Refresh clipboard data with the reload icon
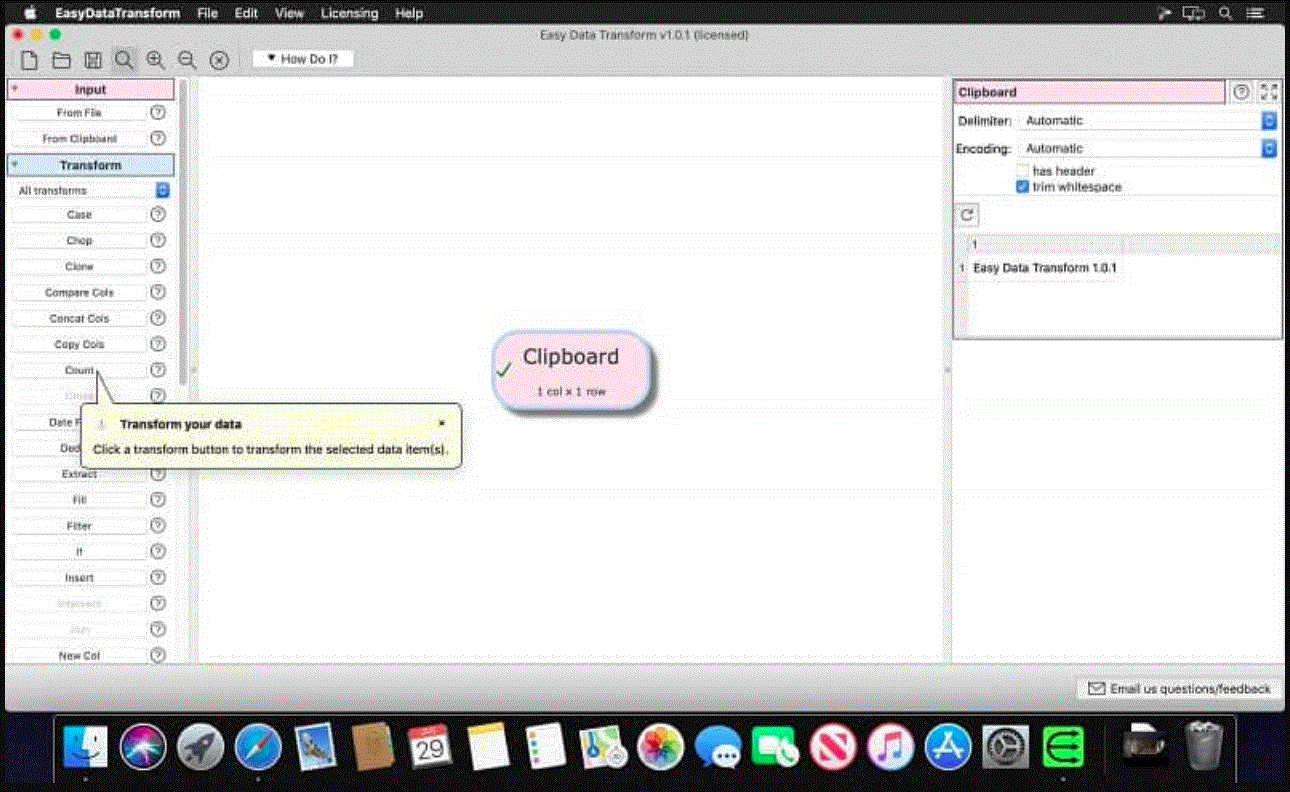 (967, 215)
